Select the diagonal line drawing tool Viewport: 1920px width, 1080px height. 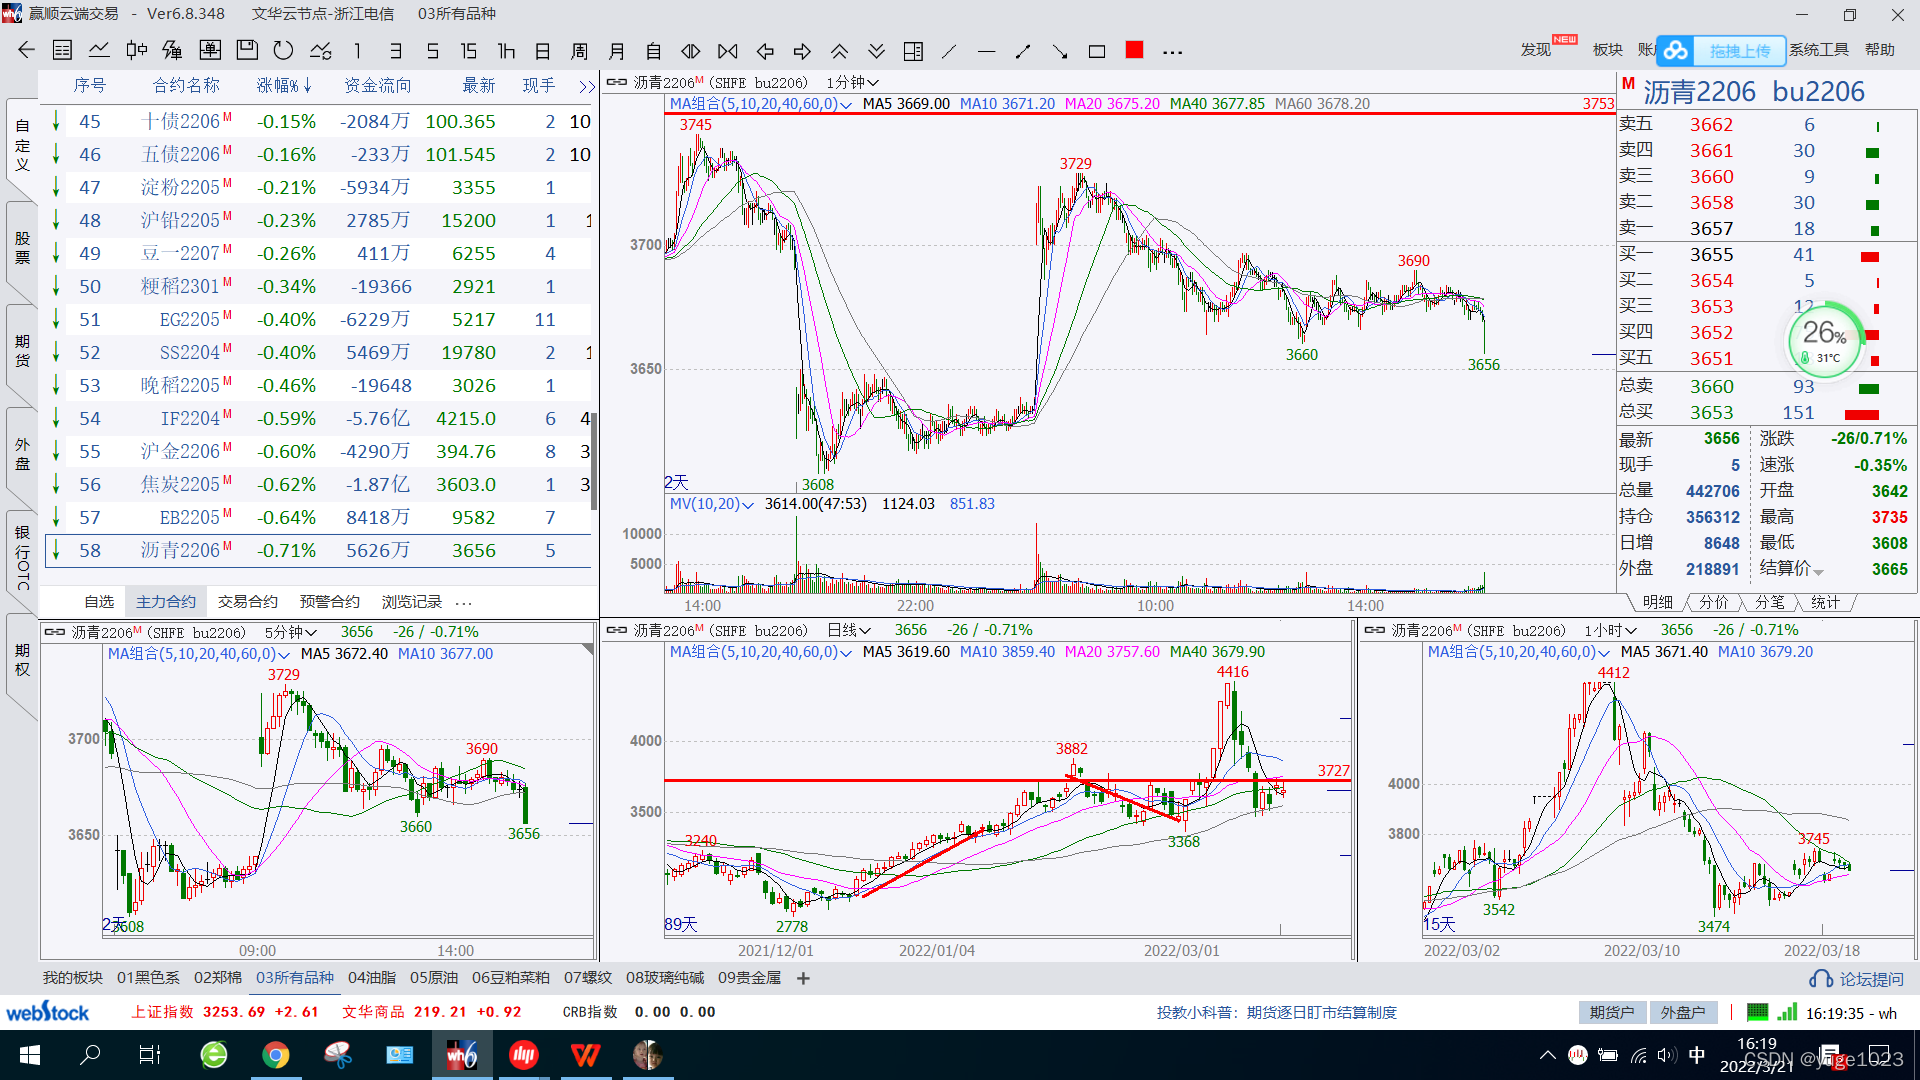coord(950,50)
